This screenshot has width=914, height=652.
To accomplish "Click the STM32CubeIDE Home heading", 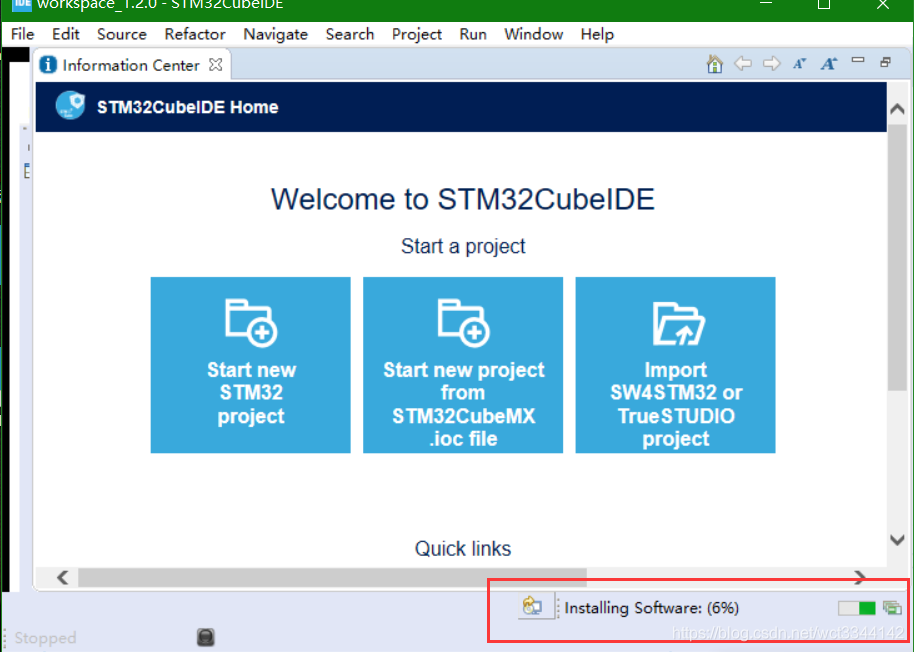I will click(188, 107).
